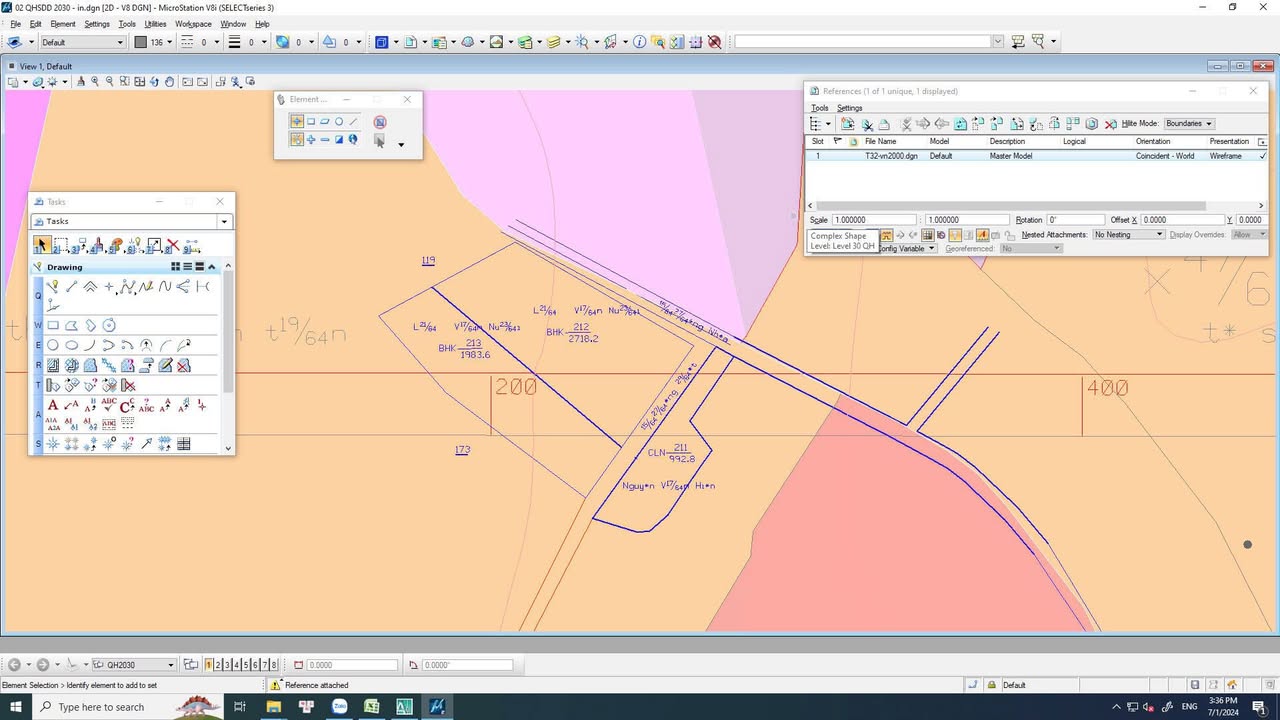1280x720 pixels.
Task: Click the active color 136 swatch
Action: pos(141,42)
